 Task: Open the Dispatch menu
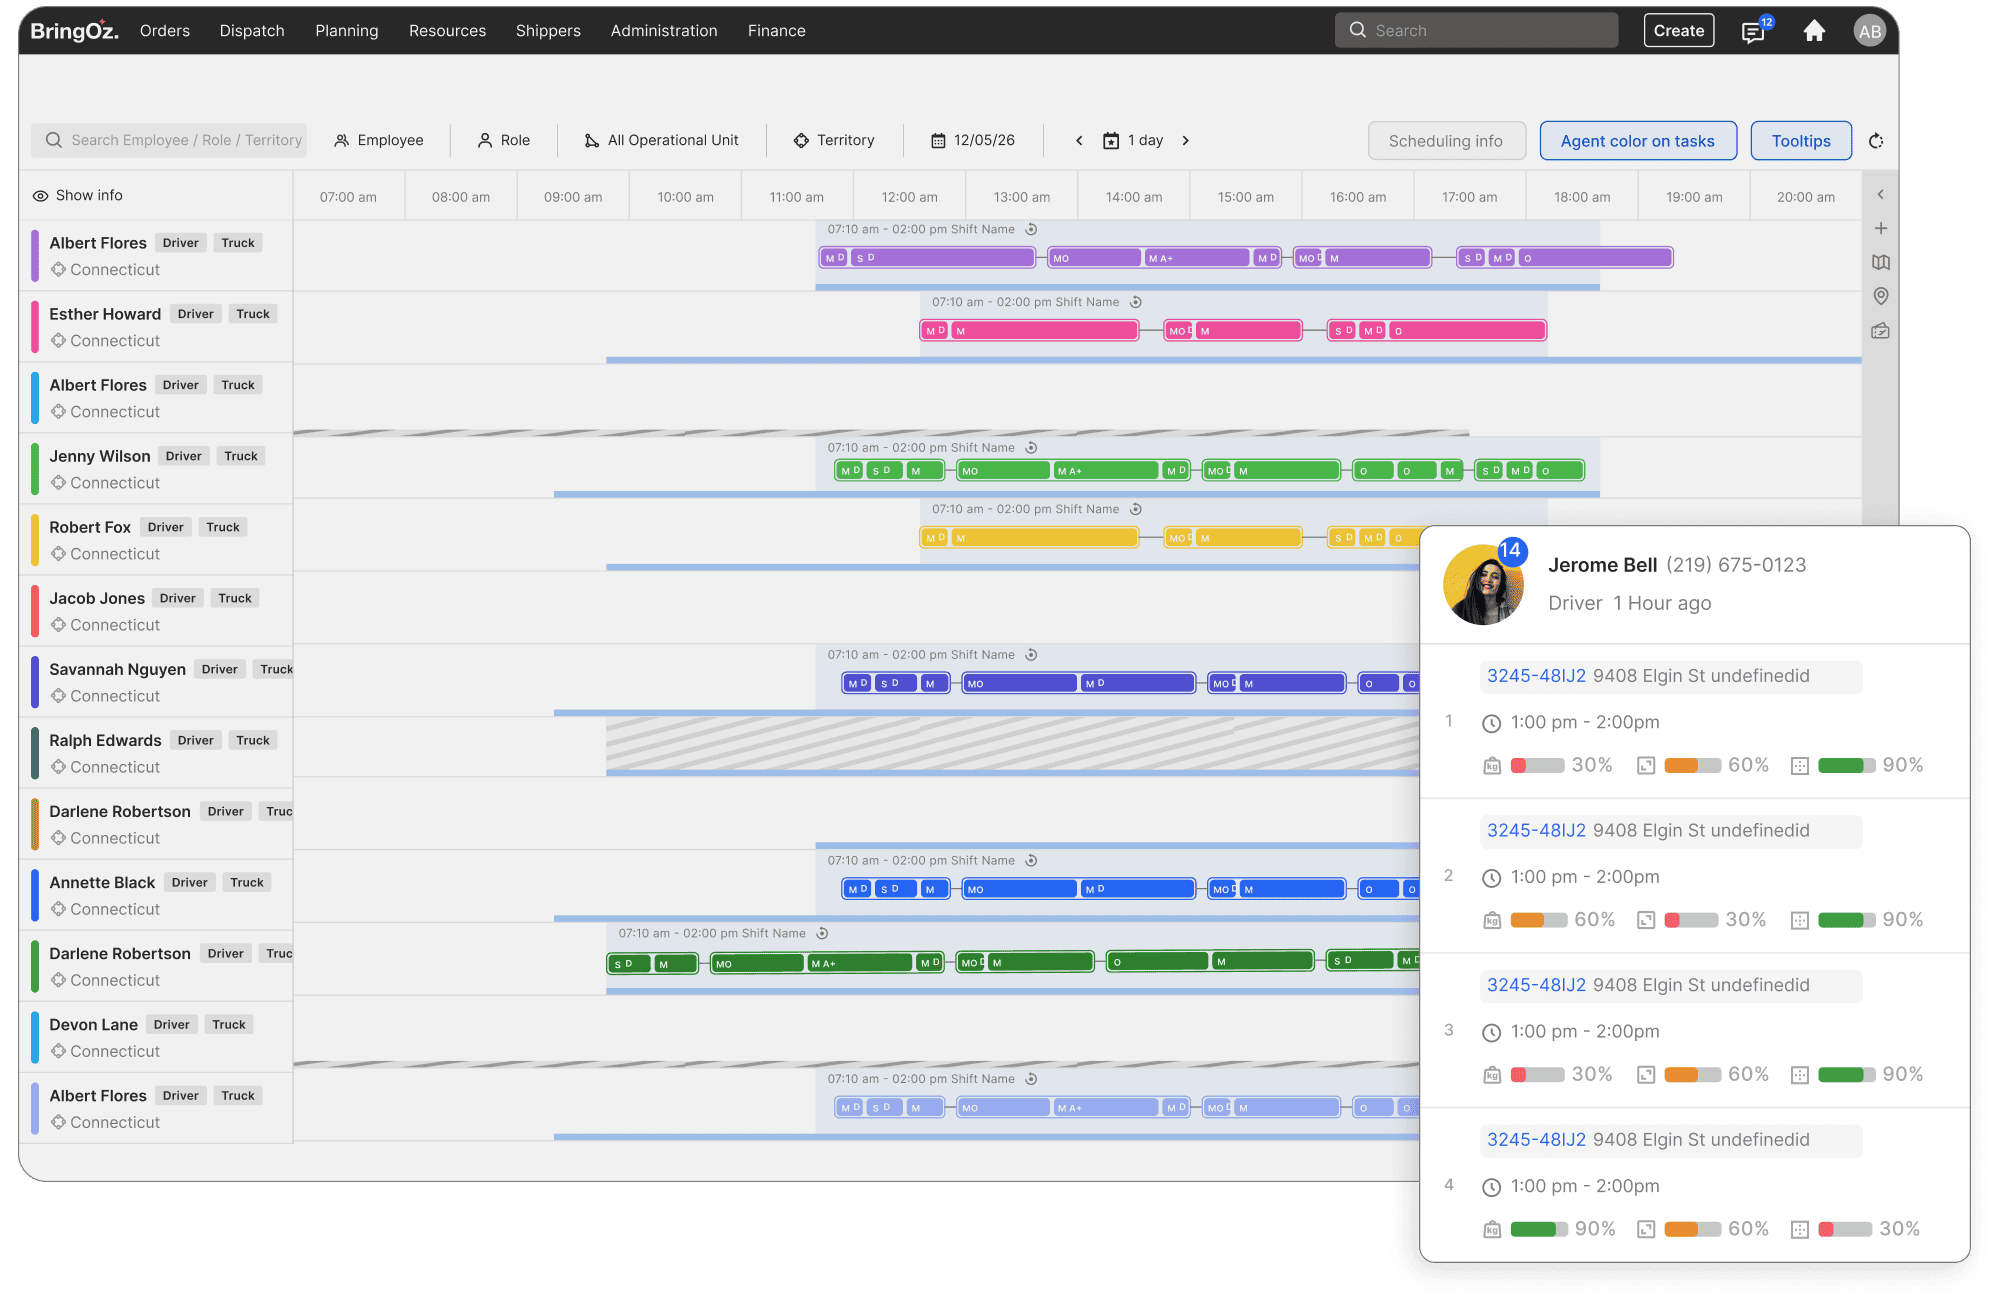[x=252, y=31]
